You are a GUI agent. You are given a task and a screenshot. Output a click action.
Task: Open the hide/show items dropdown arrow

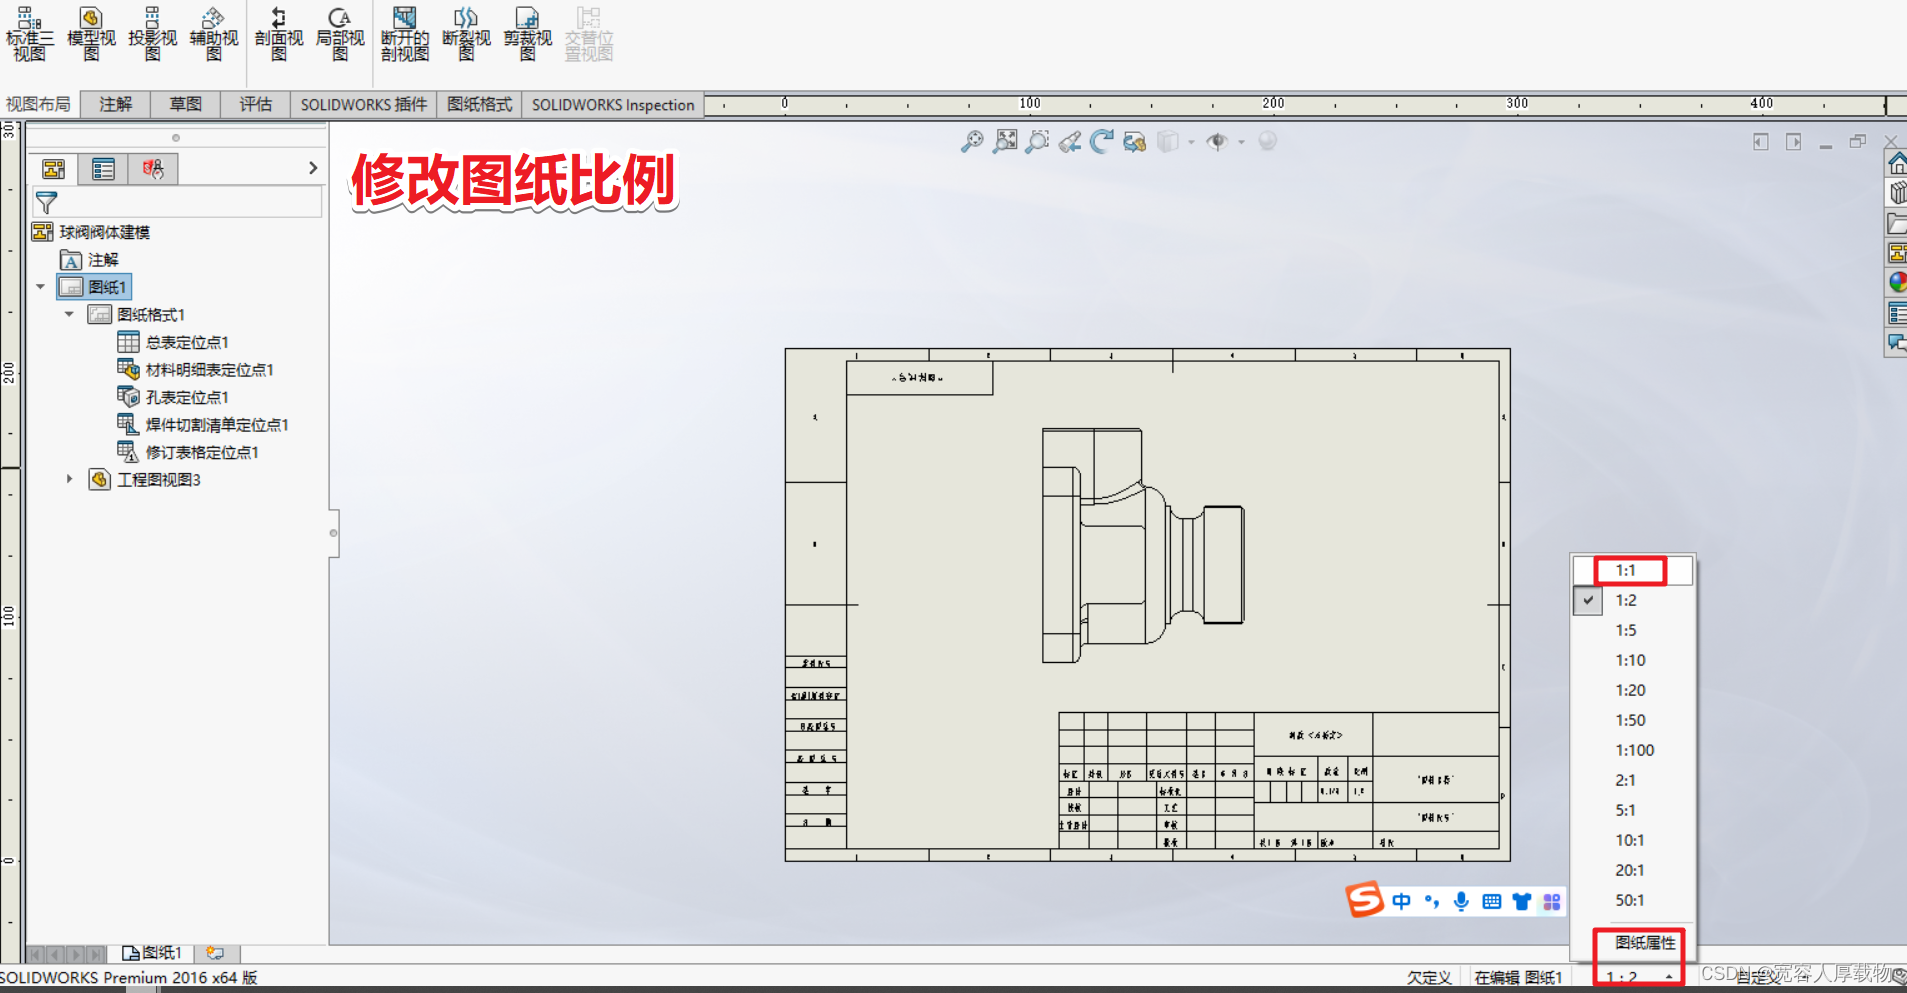pos(1241,142)
